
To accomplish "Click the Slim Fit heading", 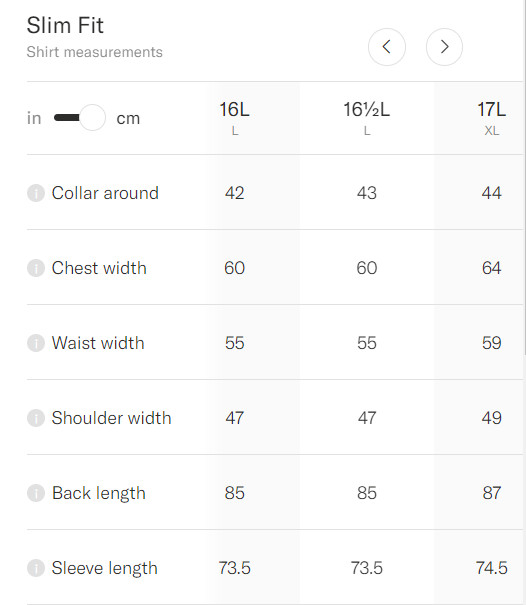I will pyautogui.click(x=65, y=25).
